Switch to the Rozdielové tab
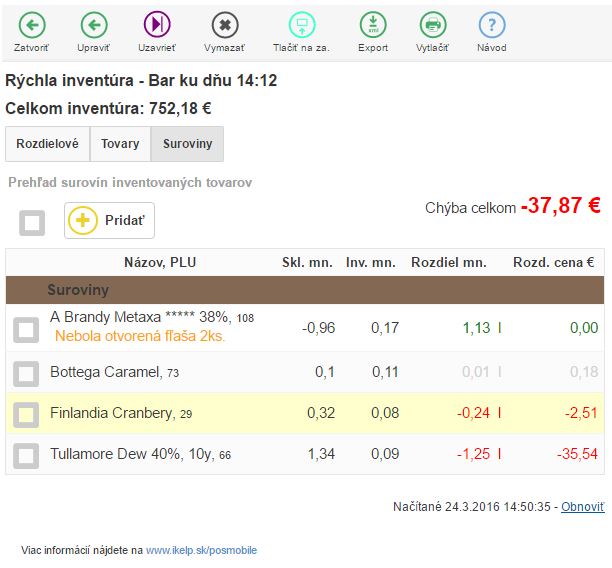The image size is (612, 568). [47, 144]
